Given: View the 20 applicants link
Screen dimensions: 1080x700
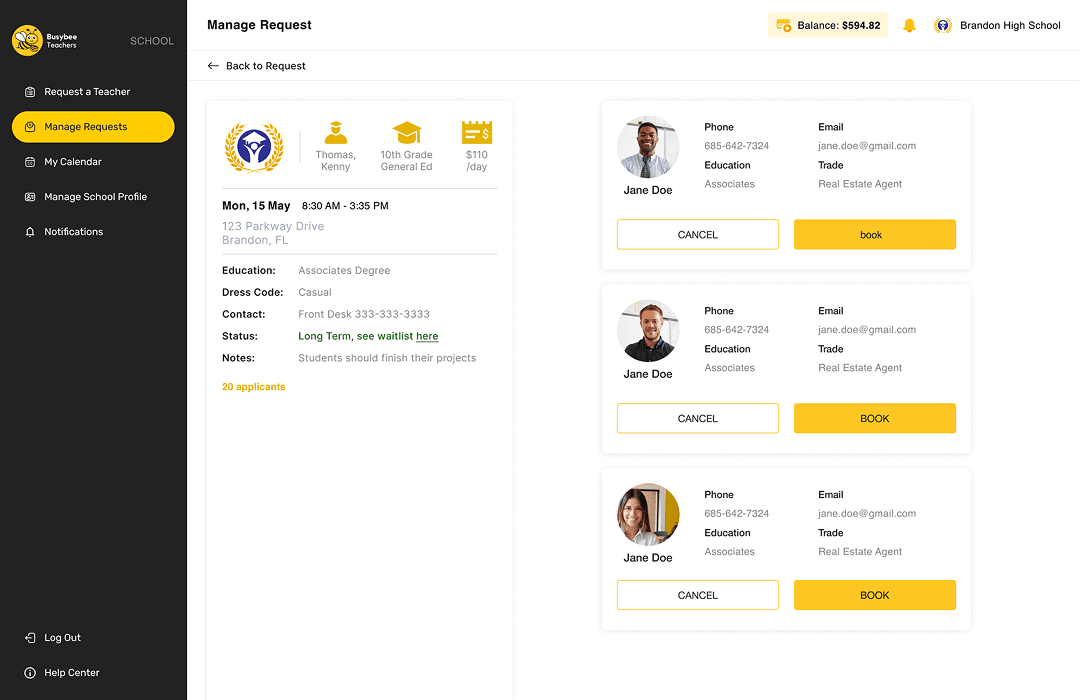Looking at the screenshot, I should click(253, 385).
